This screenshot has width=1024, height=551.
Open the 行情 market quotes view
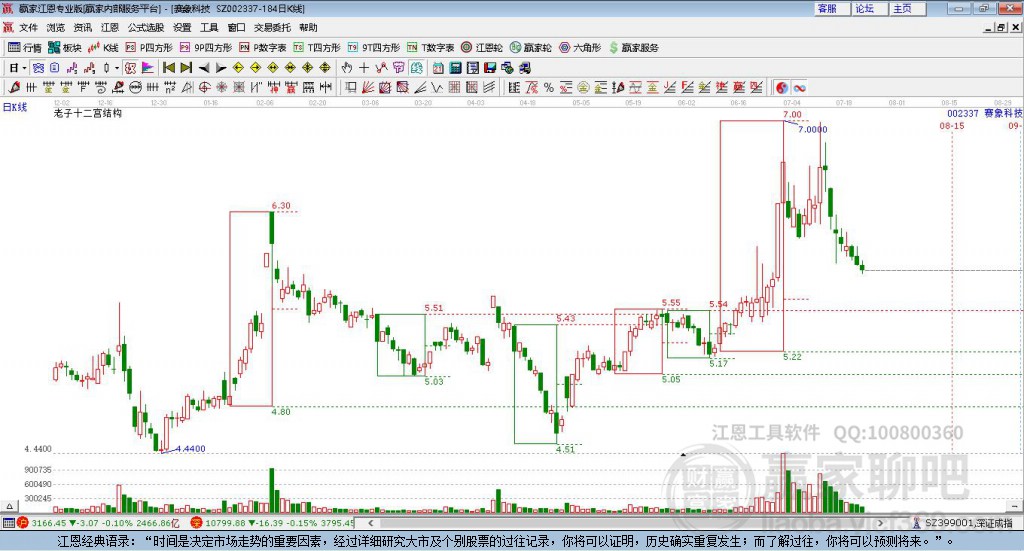click(25, 48)
